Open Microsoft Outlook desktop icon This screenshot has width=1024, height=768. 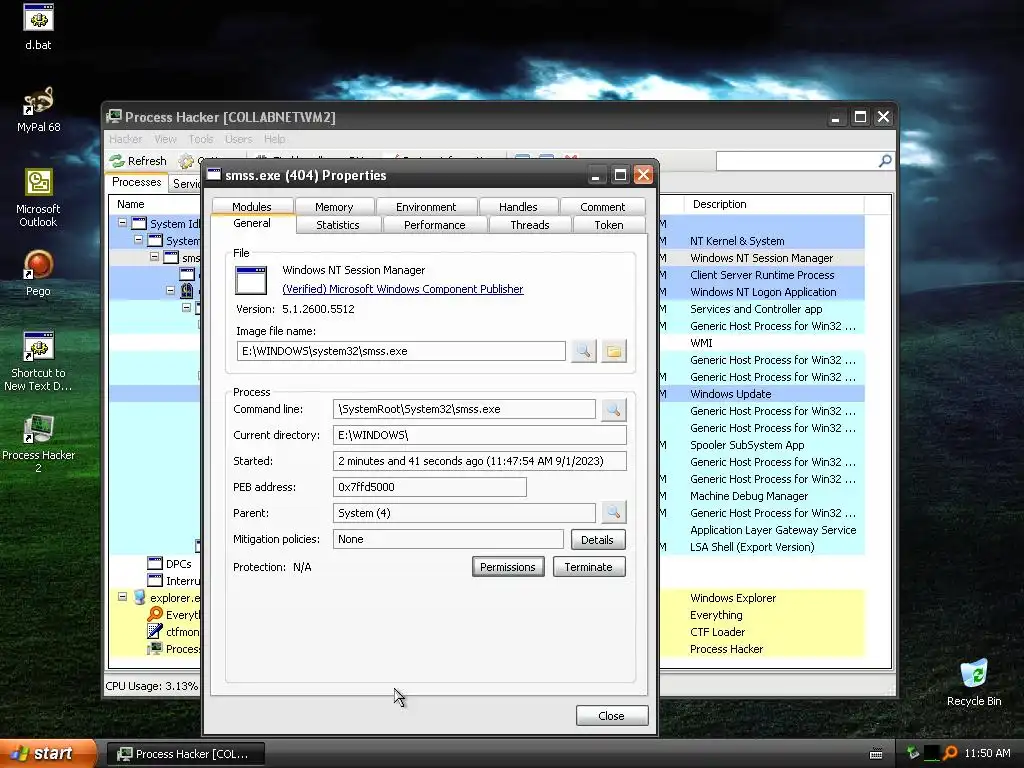[38, 198]
